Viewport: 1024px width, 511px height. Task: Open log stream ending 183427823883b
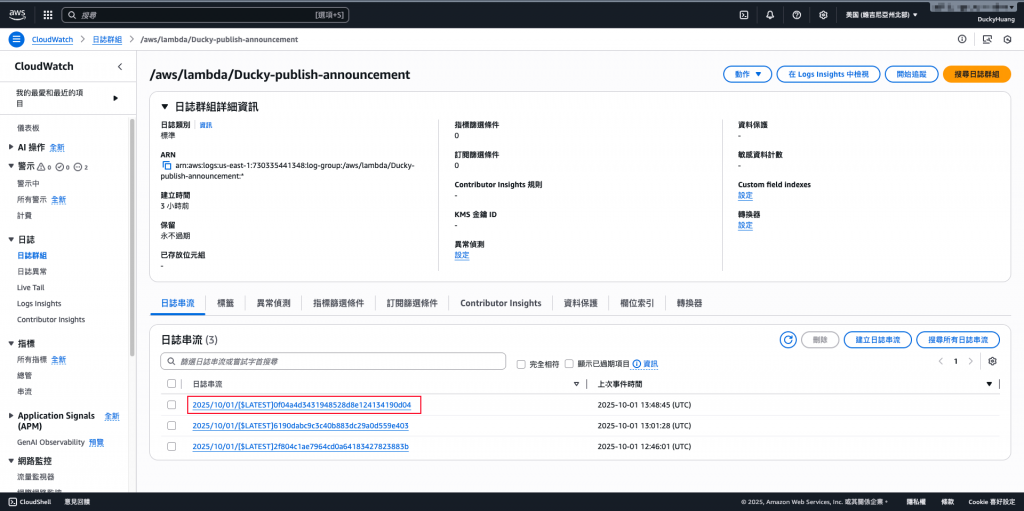(300, 447)
